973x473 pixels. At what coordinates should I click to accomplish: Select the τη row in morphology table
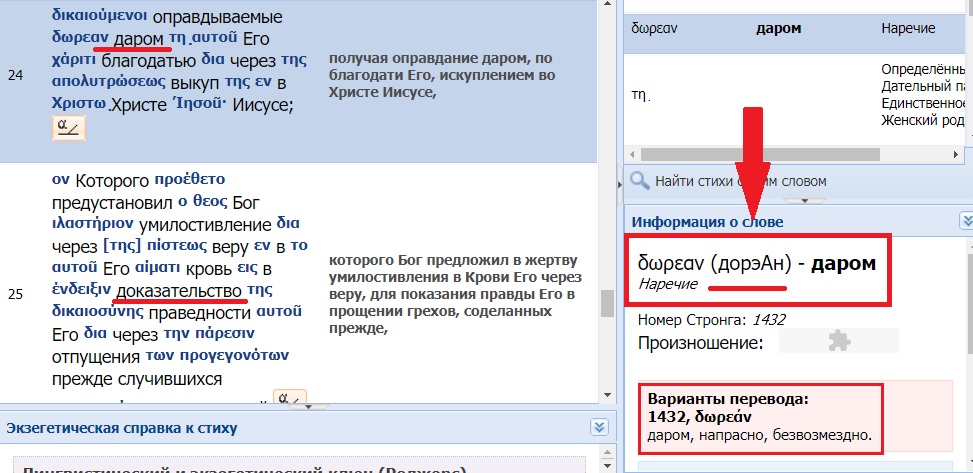coord(780,95)
